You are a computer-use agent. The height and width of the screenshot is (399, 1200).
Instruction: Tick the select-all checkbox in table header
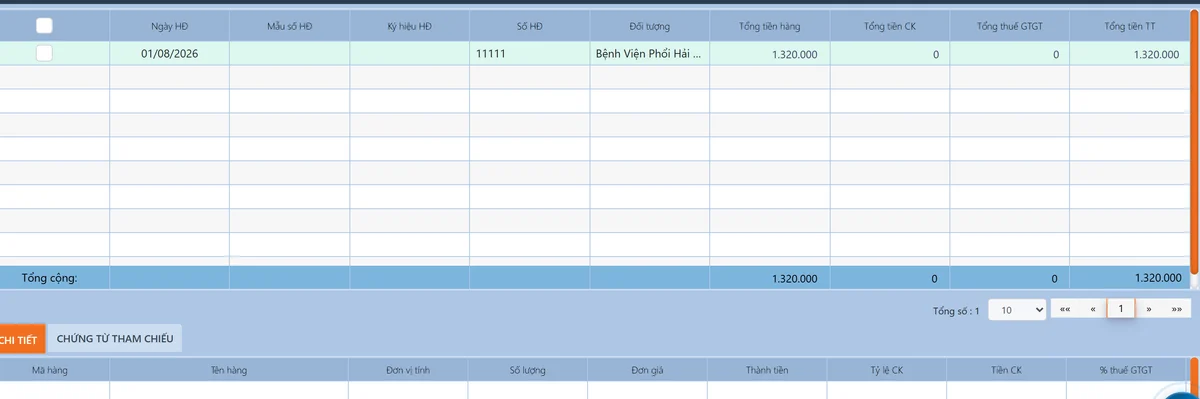[x=44, y=26]
